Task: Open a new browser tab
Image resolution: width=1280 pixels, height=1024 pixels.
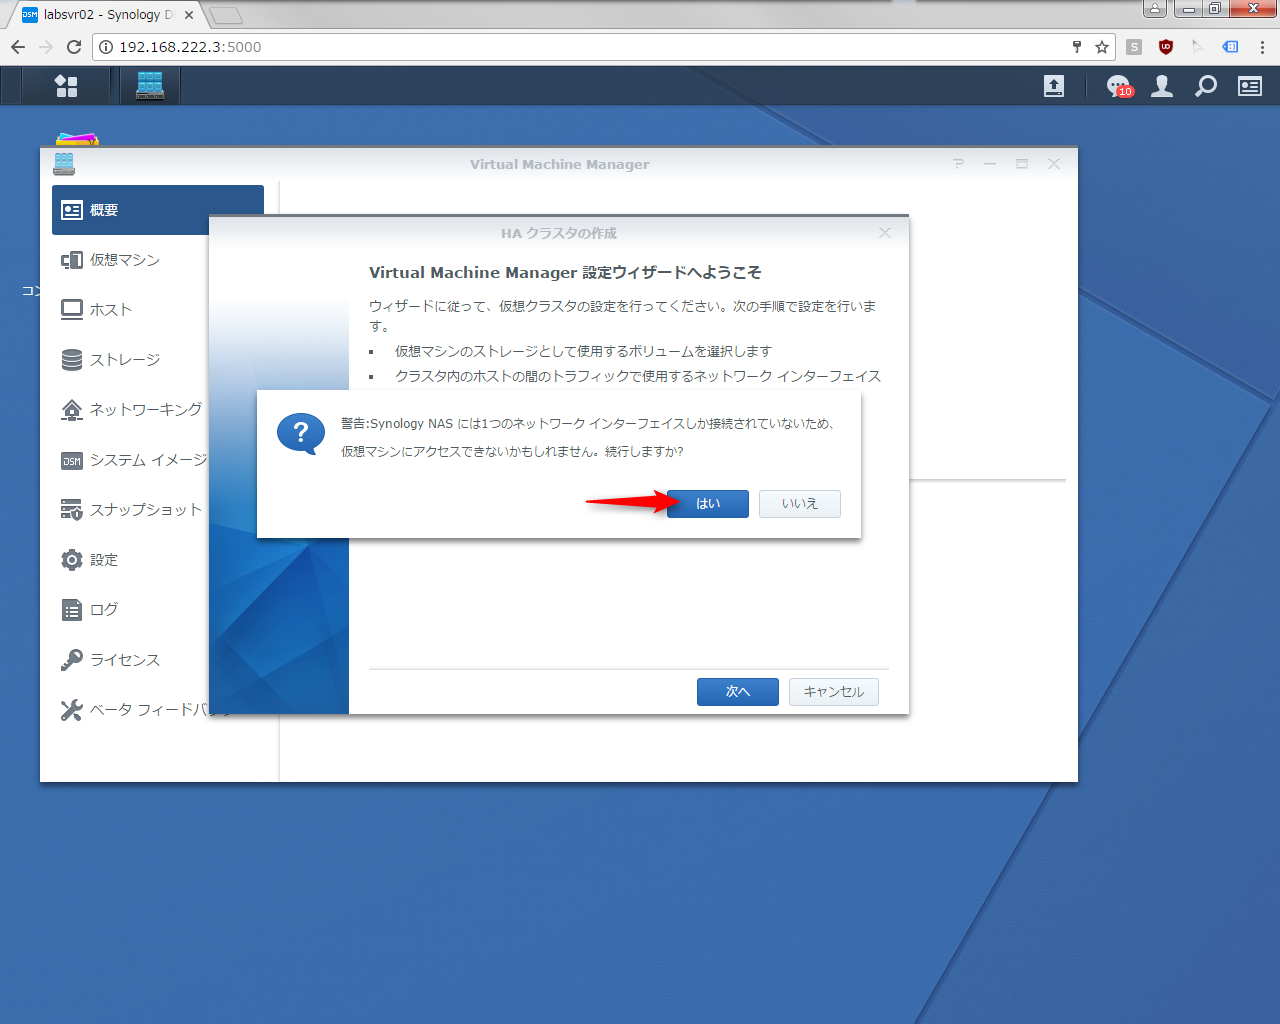Action: click(226, 15)
